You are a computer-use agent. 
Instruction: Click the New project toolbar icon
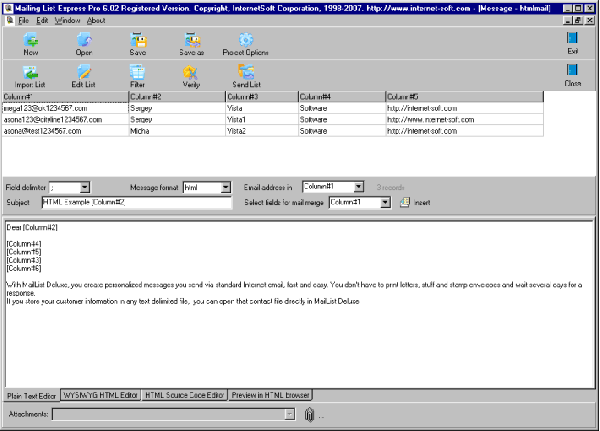pyautogui.click(x=31, y=41)
